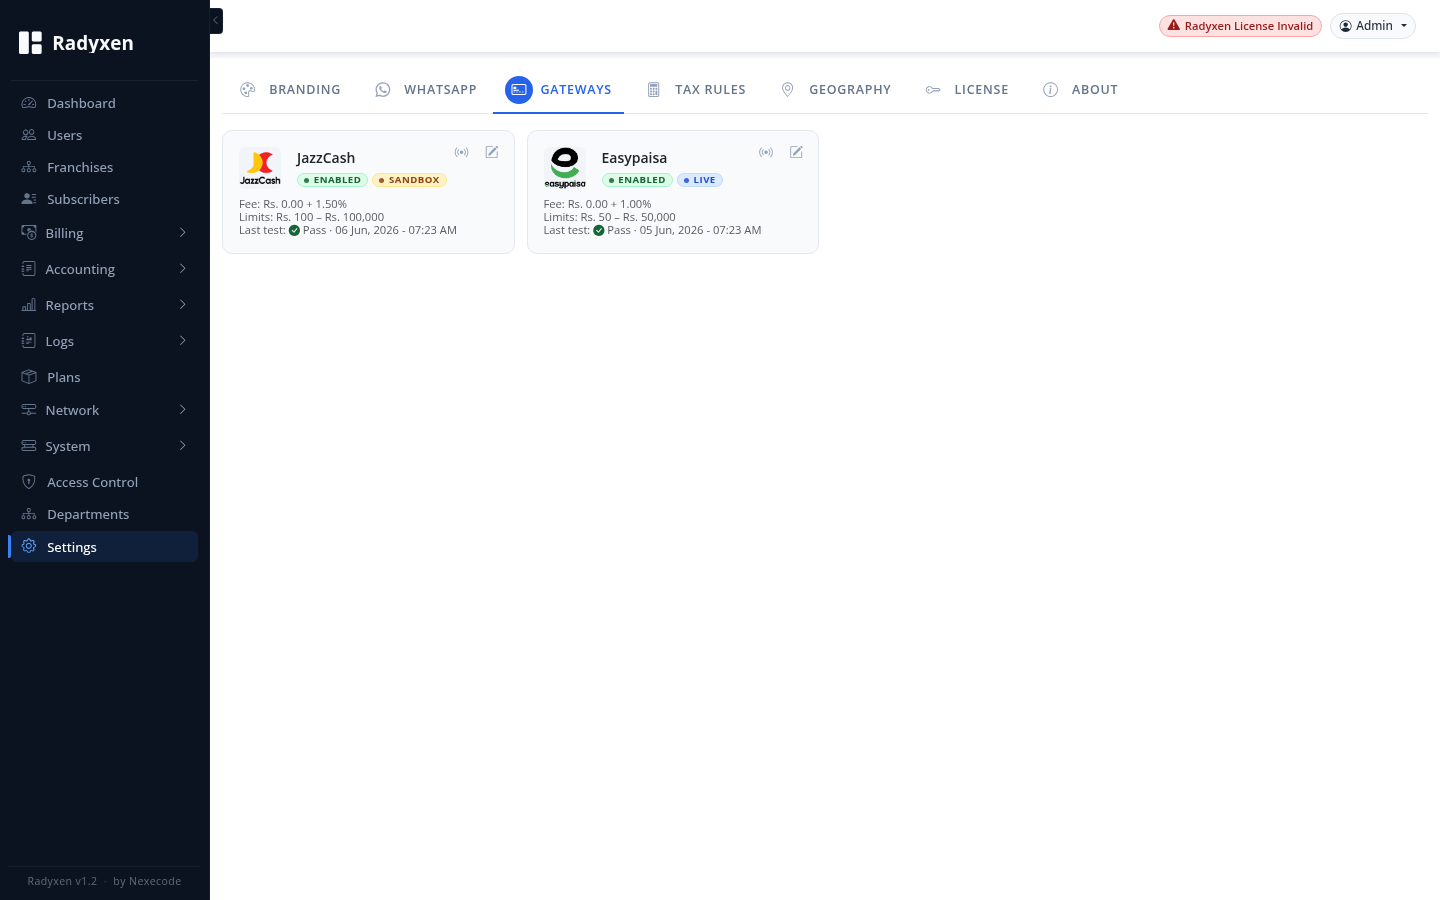Click the JazzCash SANDBOX badge
The width and height of the screenshot is (1440, 900).
coord(409,180)
